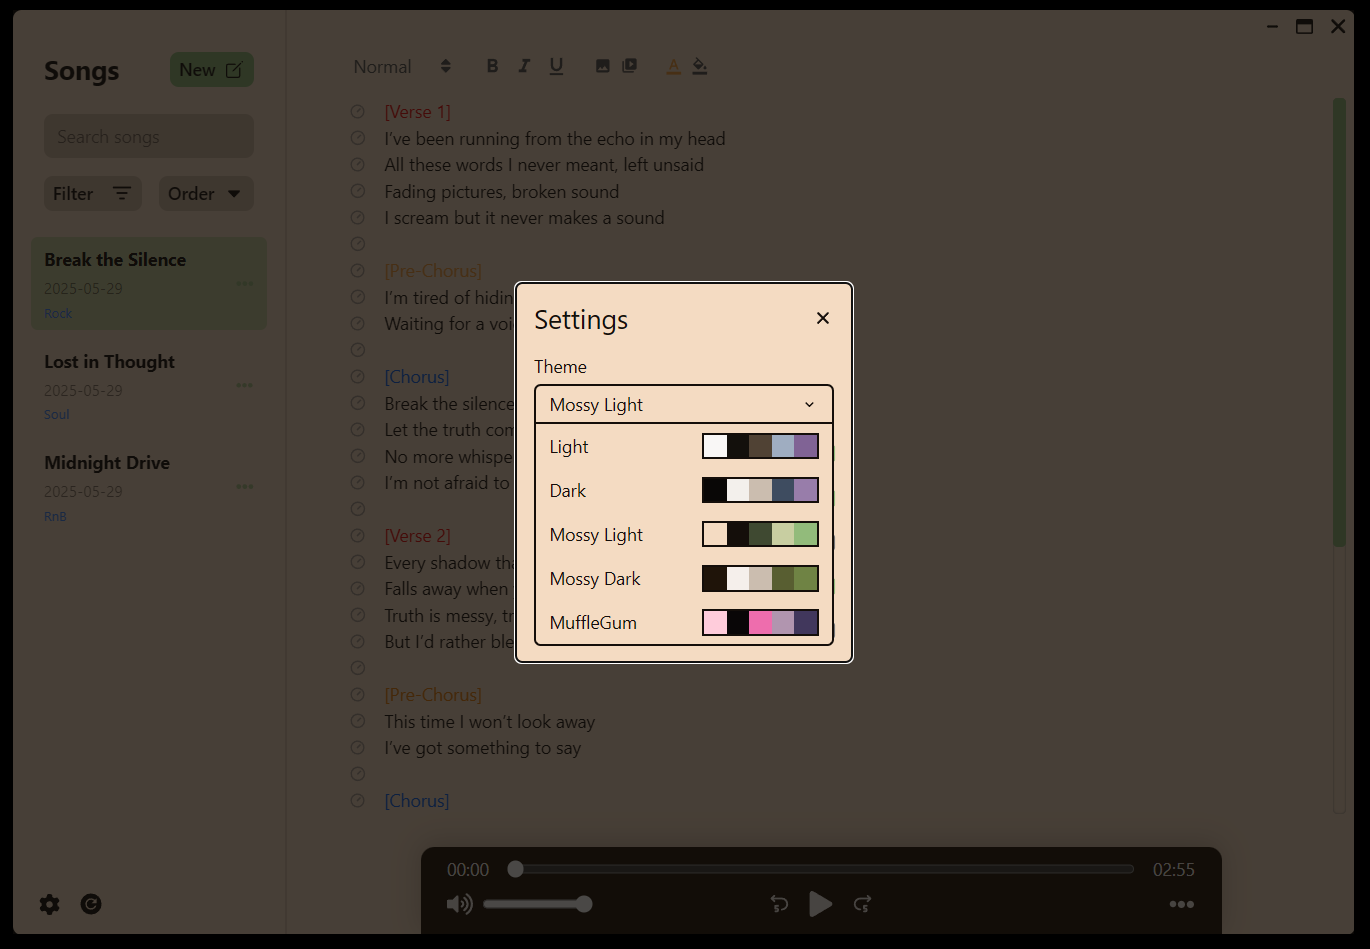Insert an image into the lyrics
This screenshot has height=949, width=1370.
point(602,65)
